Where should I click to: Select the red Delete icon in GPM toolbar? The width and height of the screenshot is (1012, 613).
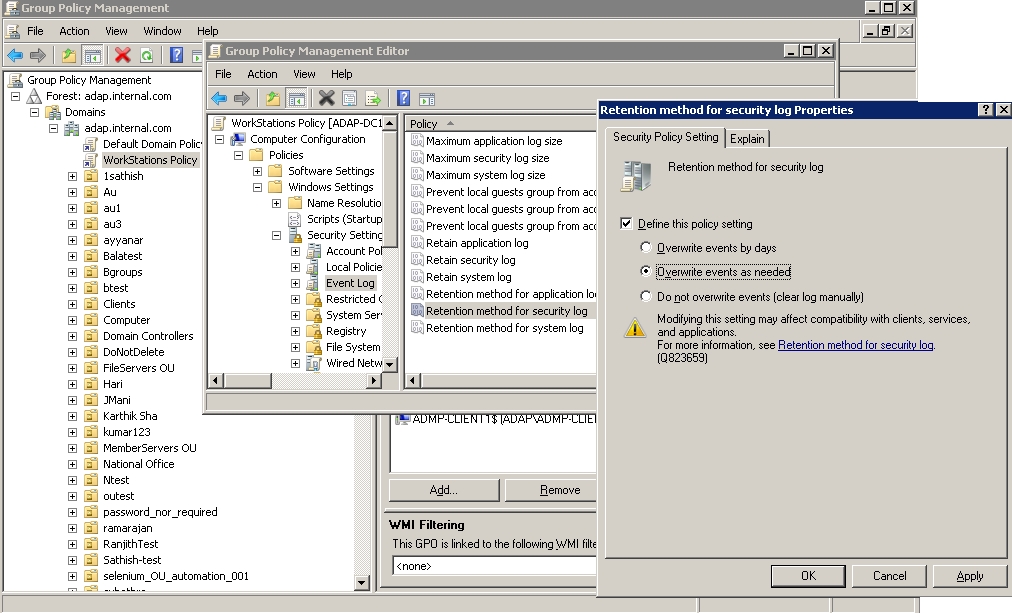[121, 53]
